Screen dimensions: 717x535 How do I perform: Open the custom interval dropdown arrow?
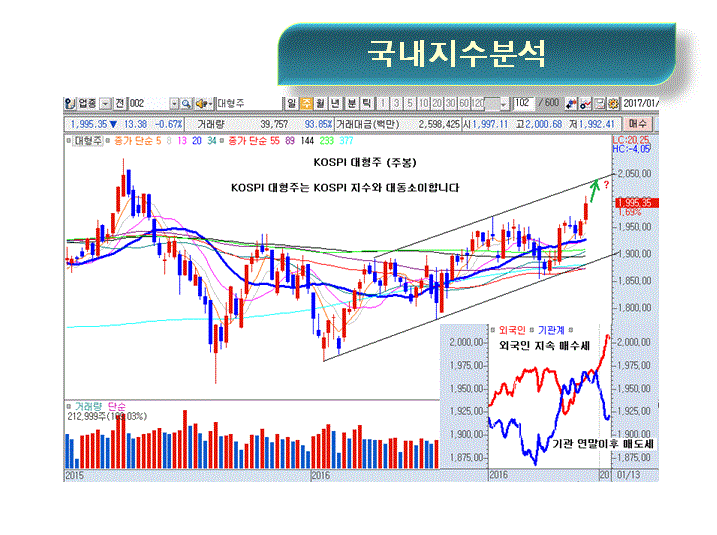(503, 105)
